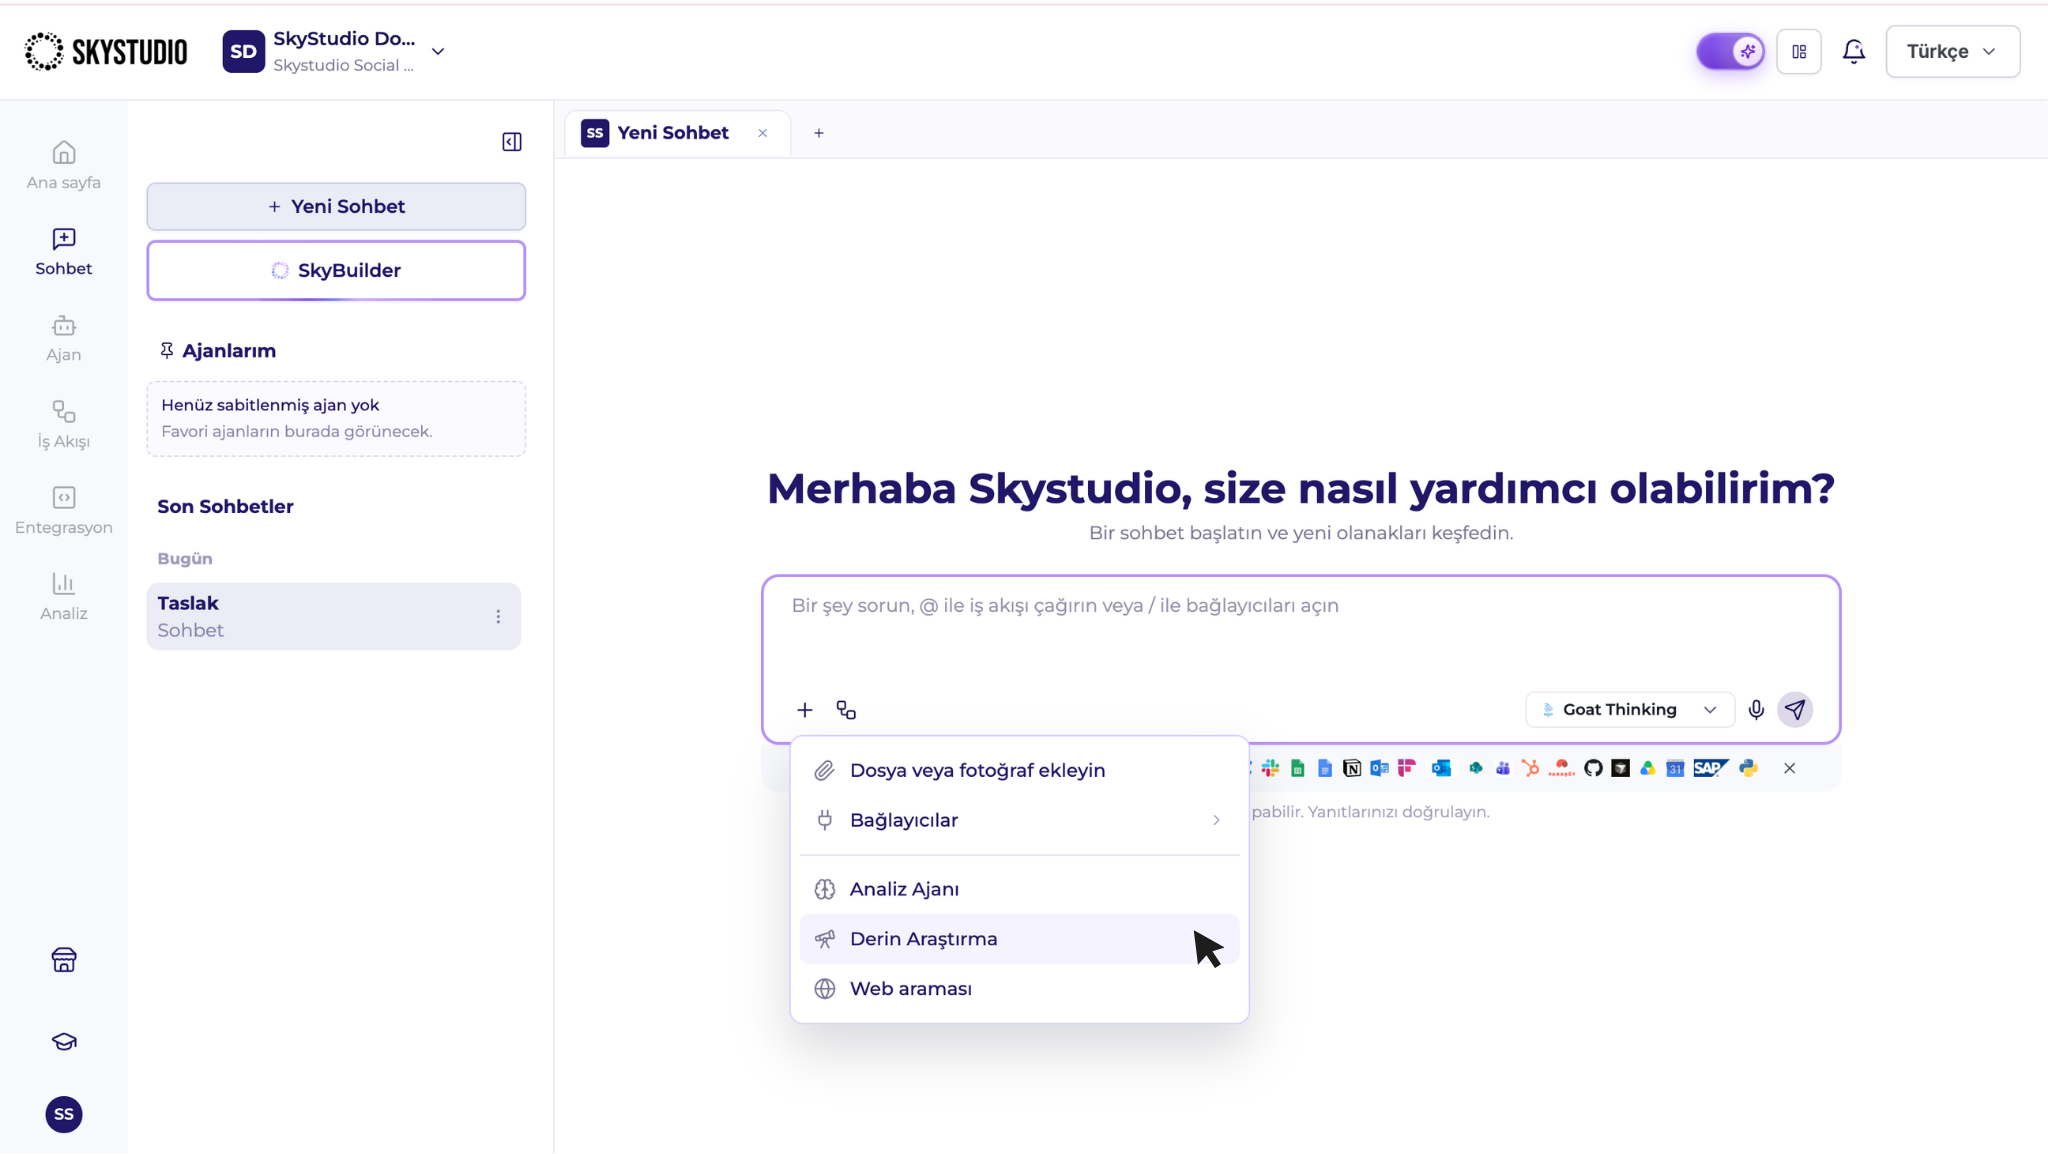Select the Python connector icon
Viewport: 2048px width, 1154px height.
[1748, 768]
